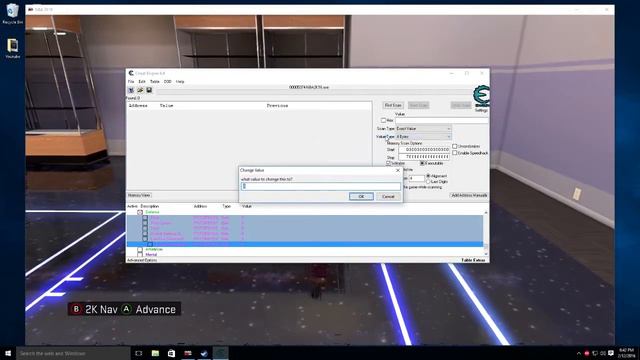Select the Last Digits radio button
The height and width of the screenshot is (360, 640).
tap(428, 181)
